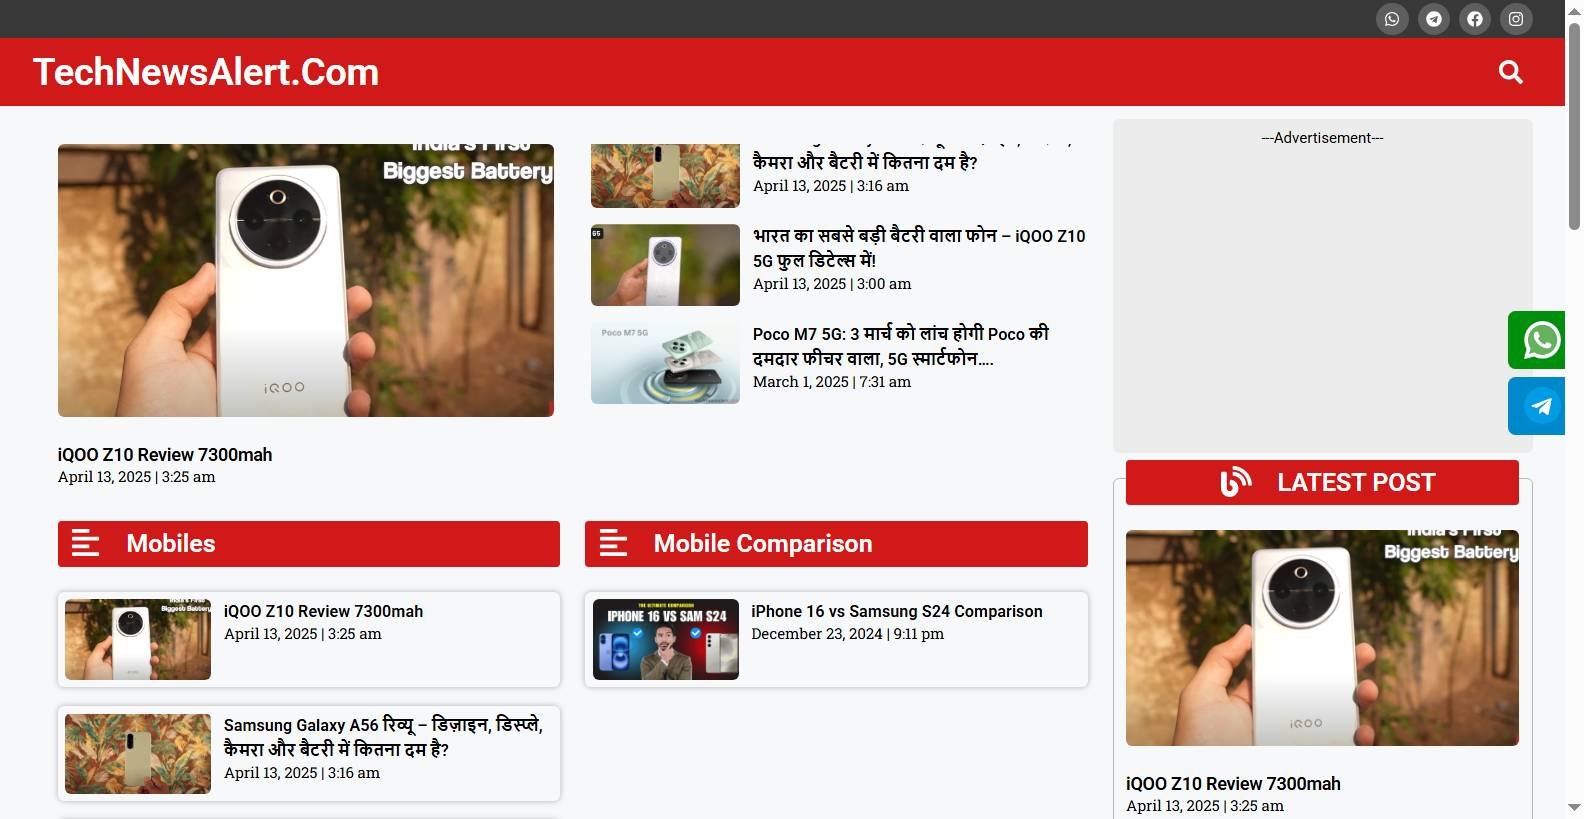The height and width of the screenshot is (819, 1584).
Task: Click the large featured iQOO Z10 image
Action: [305, 280]
